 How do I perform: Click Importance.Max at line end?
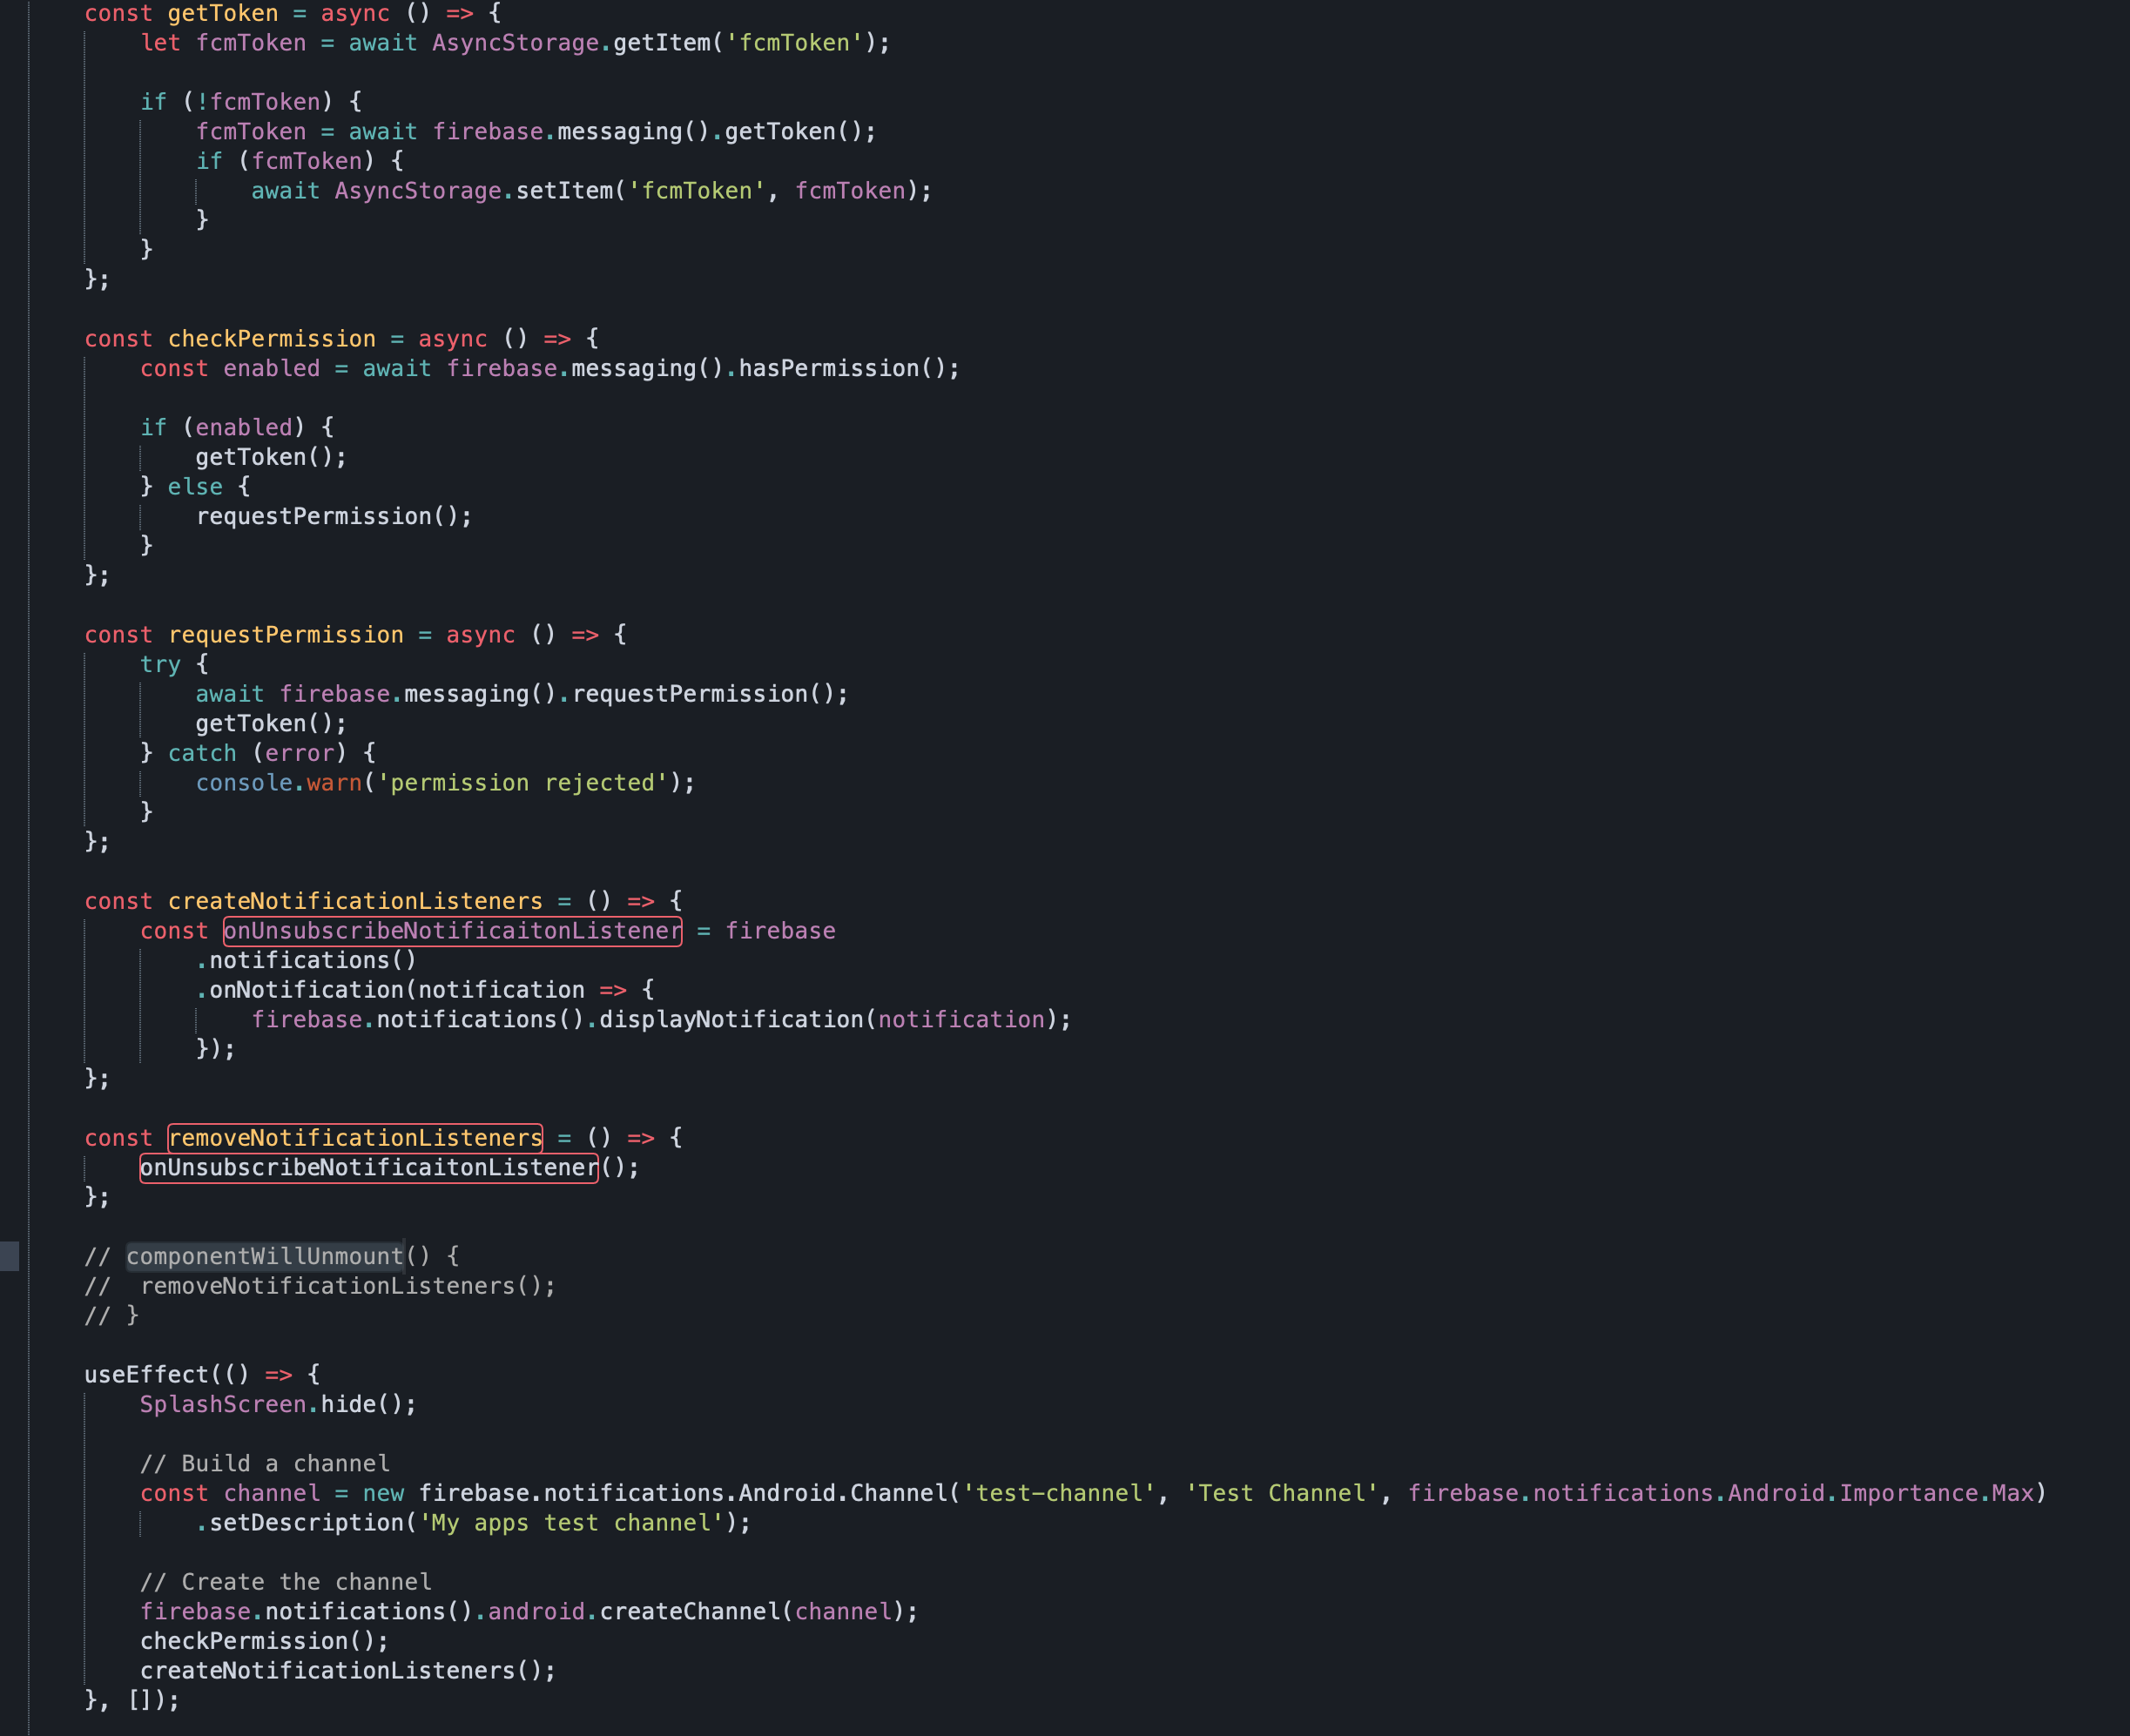click(x=1936, y=1494)
